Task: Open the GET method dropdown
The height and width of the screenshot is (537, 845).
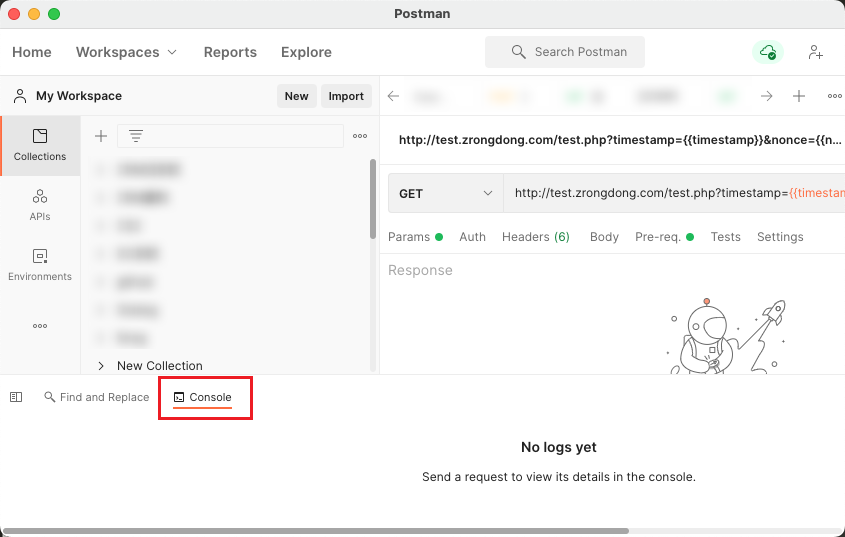Action: coord(446,193)
